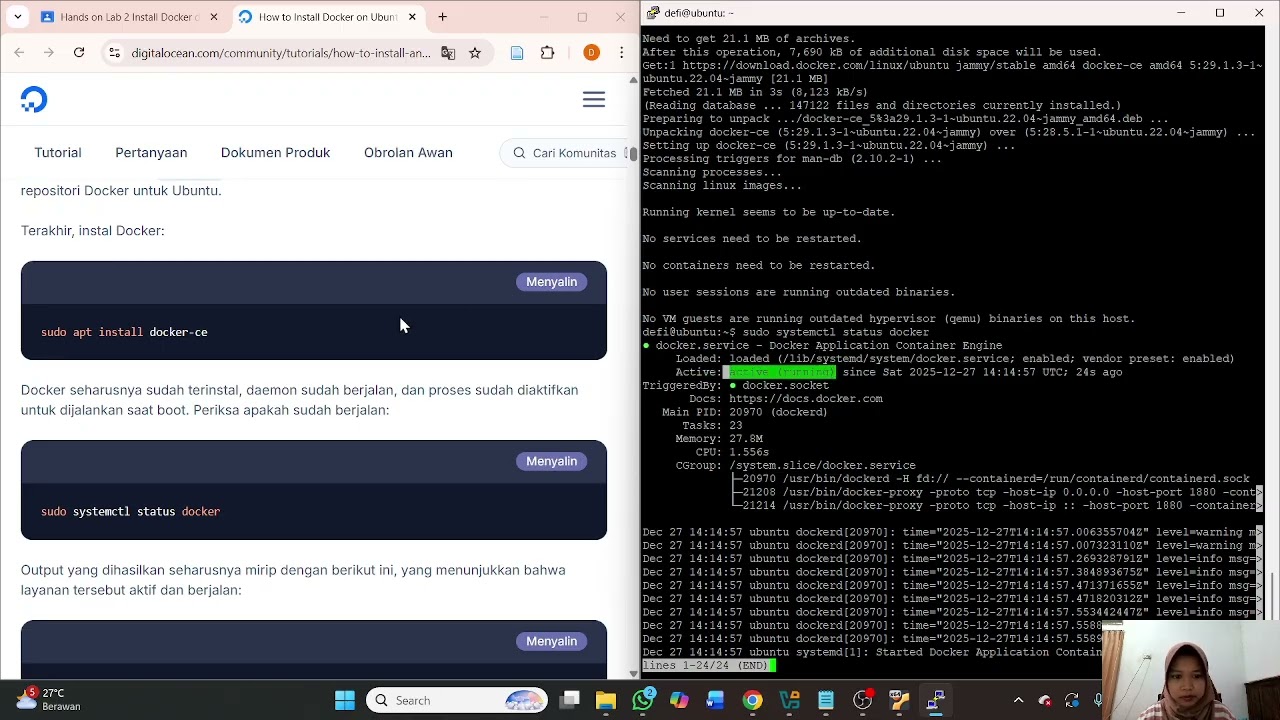Viewport: 1280px width, 720px height.
Task: Click 'No services need to be restarted.' line
Action: [752, 239]
